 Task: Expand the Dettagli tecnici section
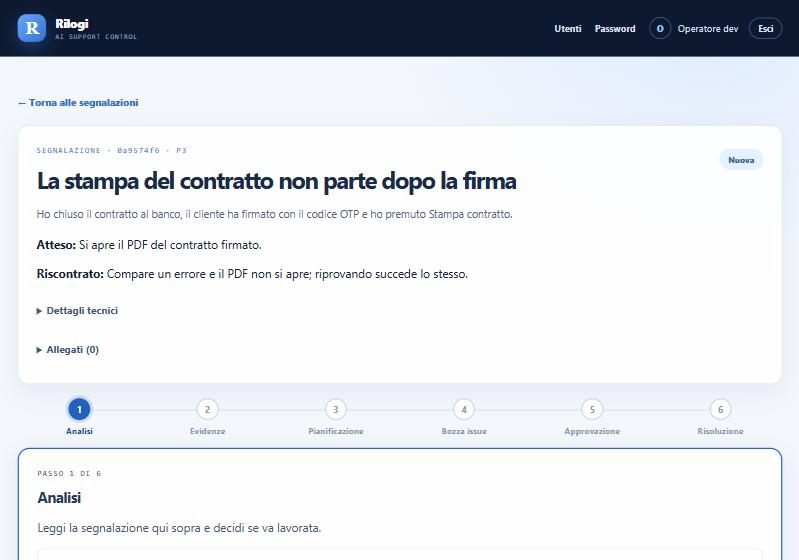pyautogui.click(x=77, y=311)
